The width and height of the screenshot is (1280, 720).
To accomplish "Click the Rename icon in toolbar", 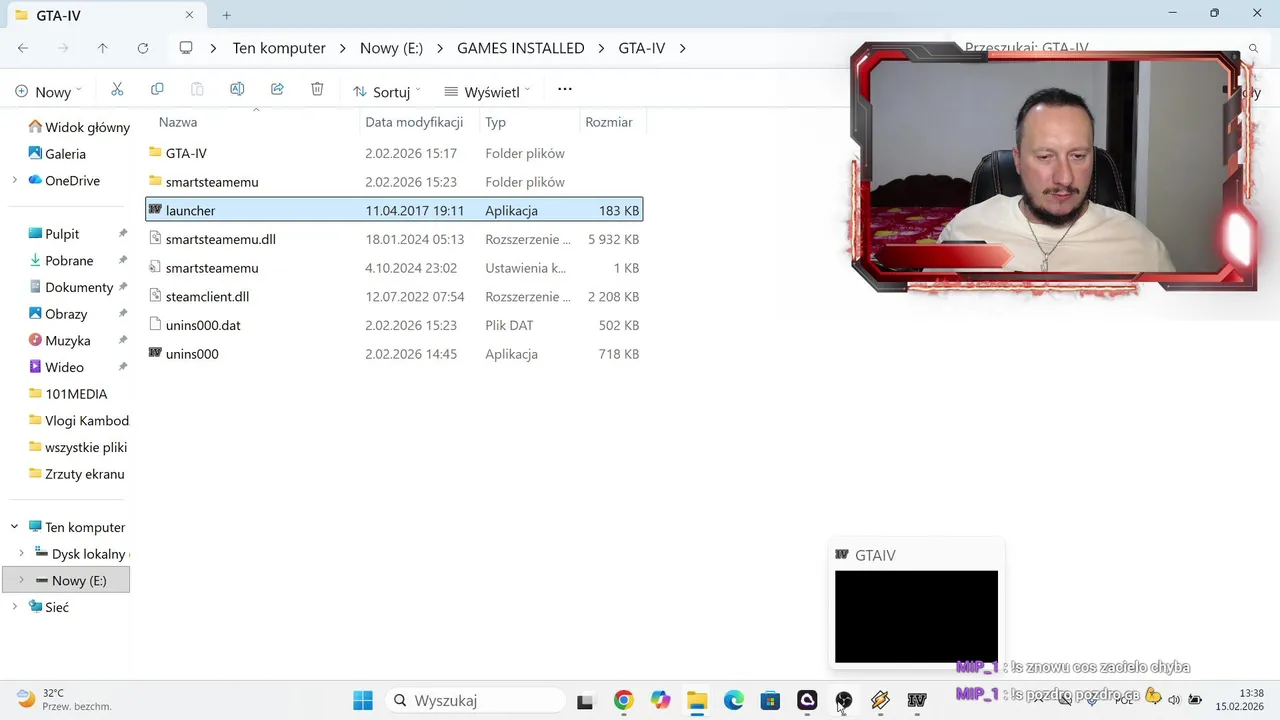I will [x=237, y=90].
